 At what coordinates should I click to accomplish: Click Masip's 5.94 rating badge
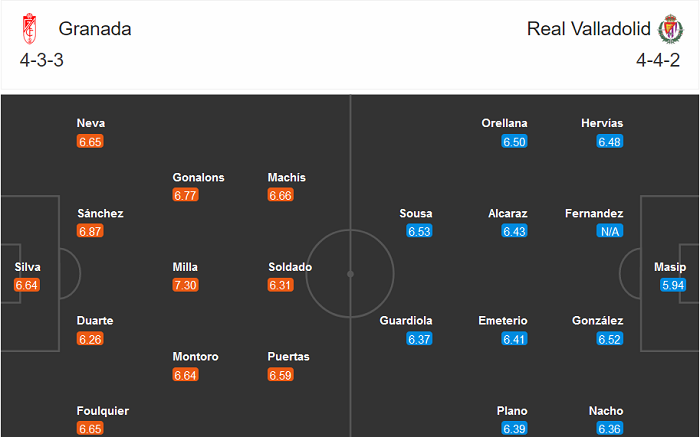674,285
